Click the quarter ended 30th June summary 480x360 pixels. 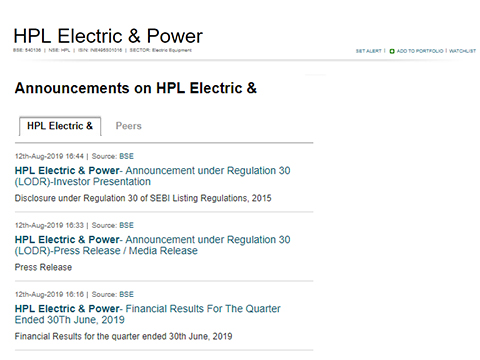pyautogui.click(x=123, y=336)
